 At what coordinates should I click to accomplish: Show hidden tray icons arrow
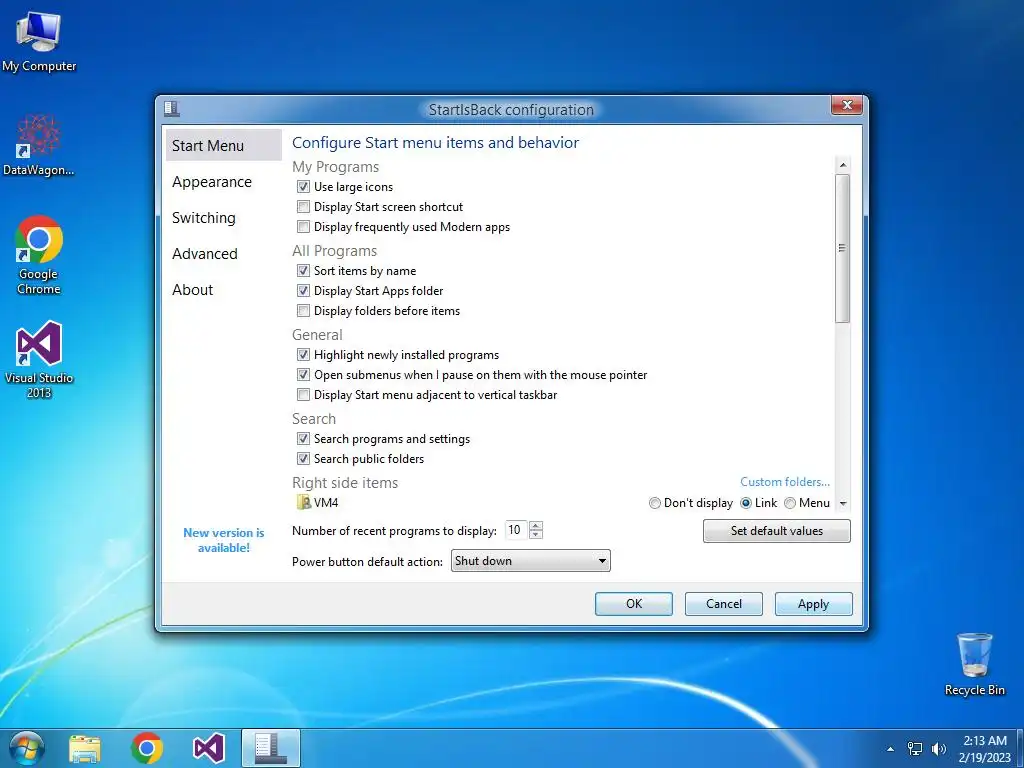pyautogui.click(x=890, y=749)
